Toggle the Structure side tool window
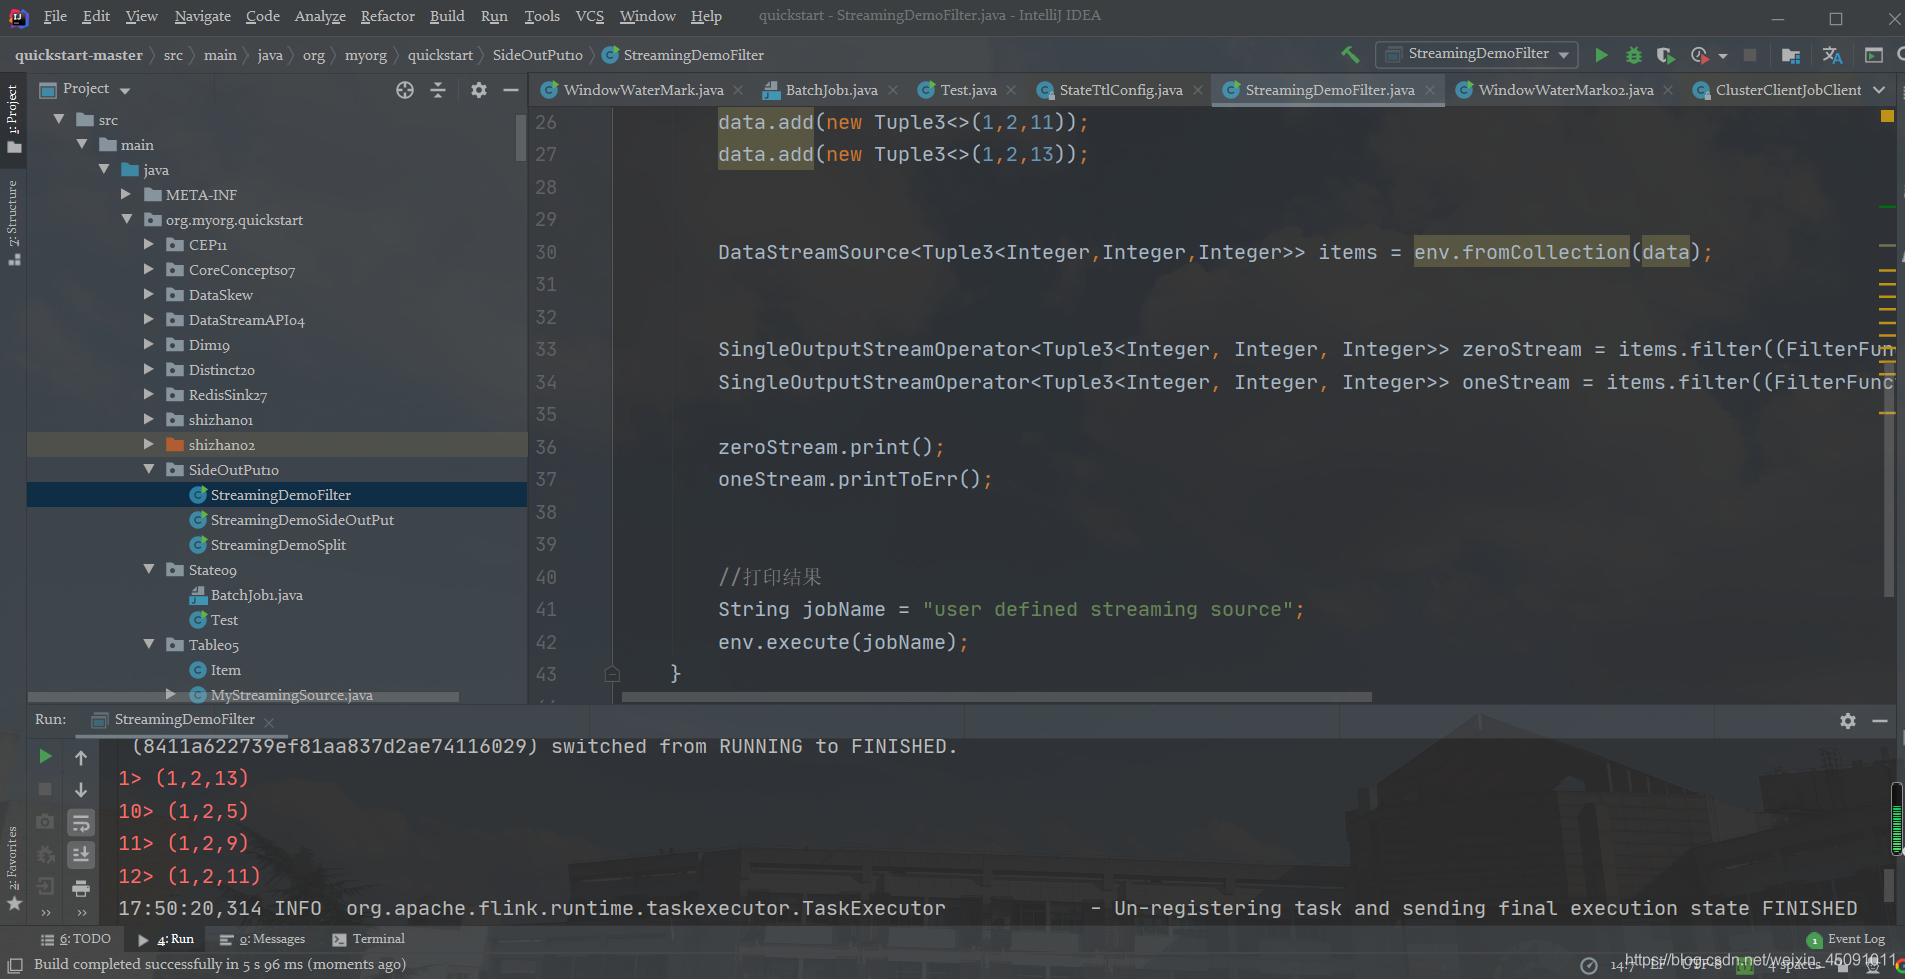 [13, 222]
